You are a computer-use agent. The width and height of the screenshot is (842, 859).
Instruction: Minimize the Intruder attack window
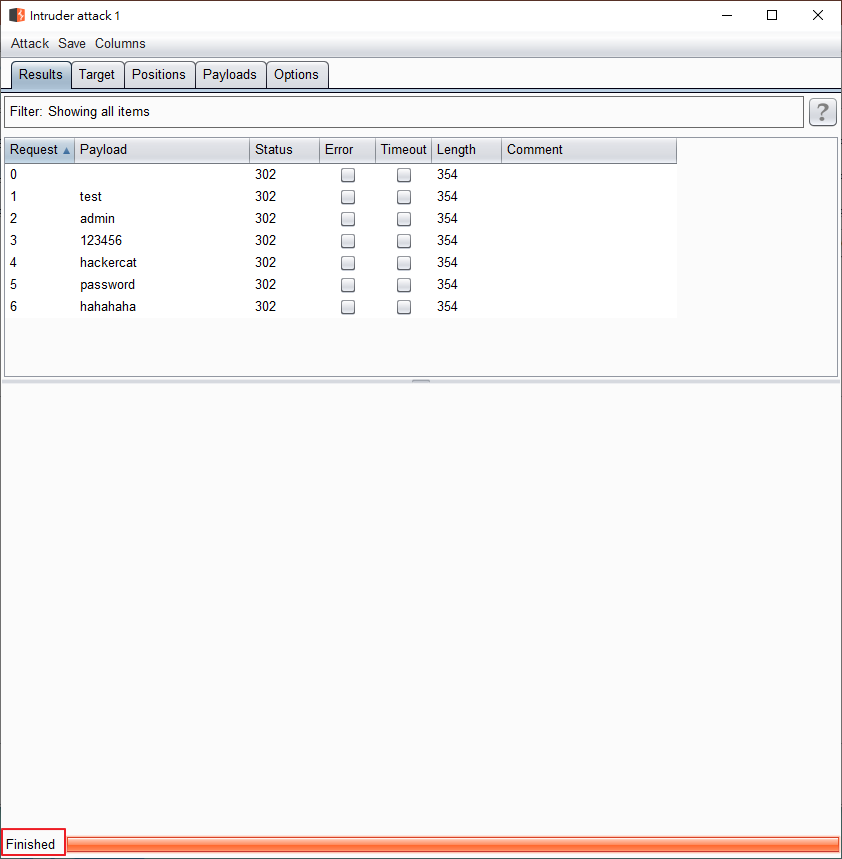coord(727,15)
